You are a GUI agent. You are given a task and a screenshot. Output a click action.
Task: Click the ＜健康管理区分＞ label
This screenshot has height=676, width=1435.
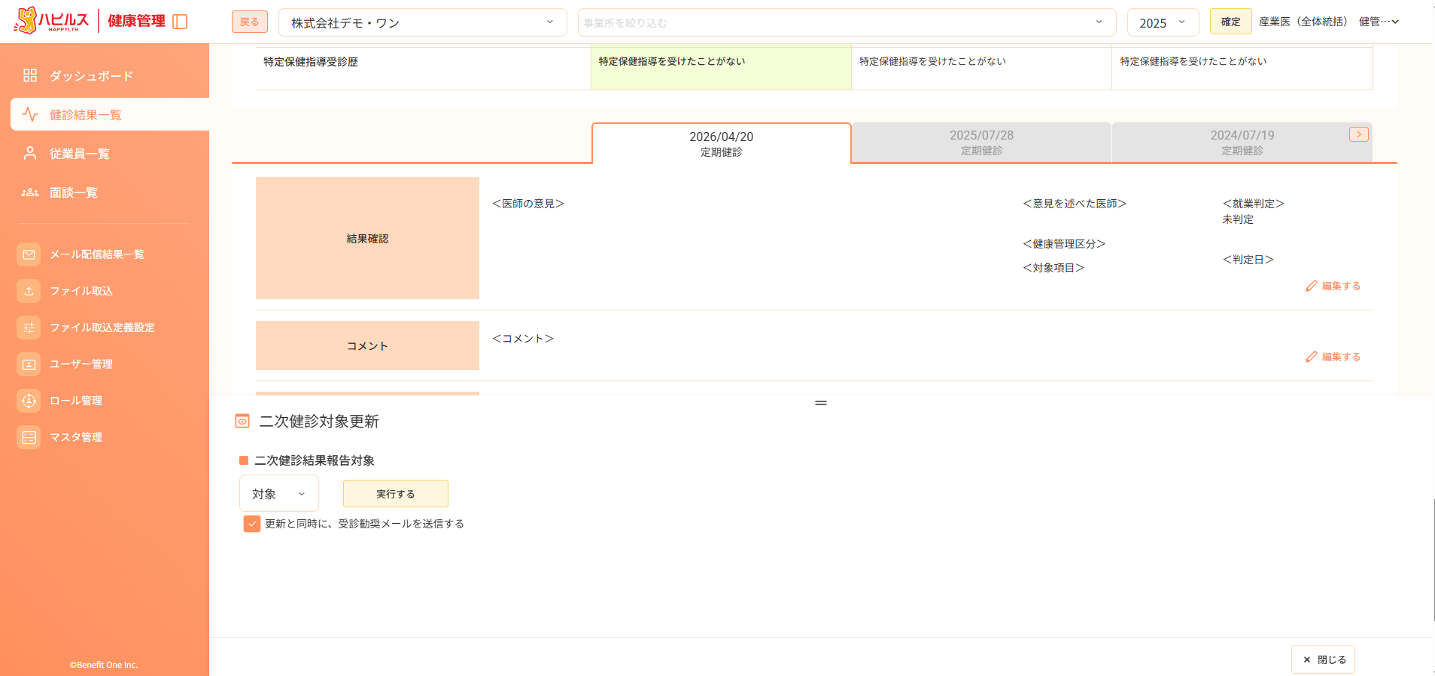pos(1064,244)
